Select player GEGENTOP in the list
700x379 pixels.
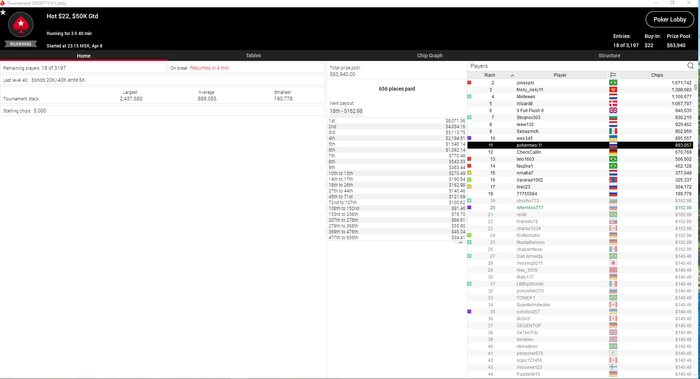click(529, 325)
